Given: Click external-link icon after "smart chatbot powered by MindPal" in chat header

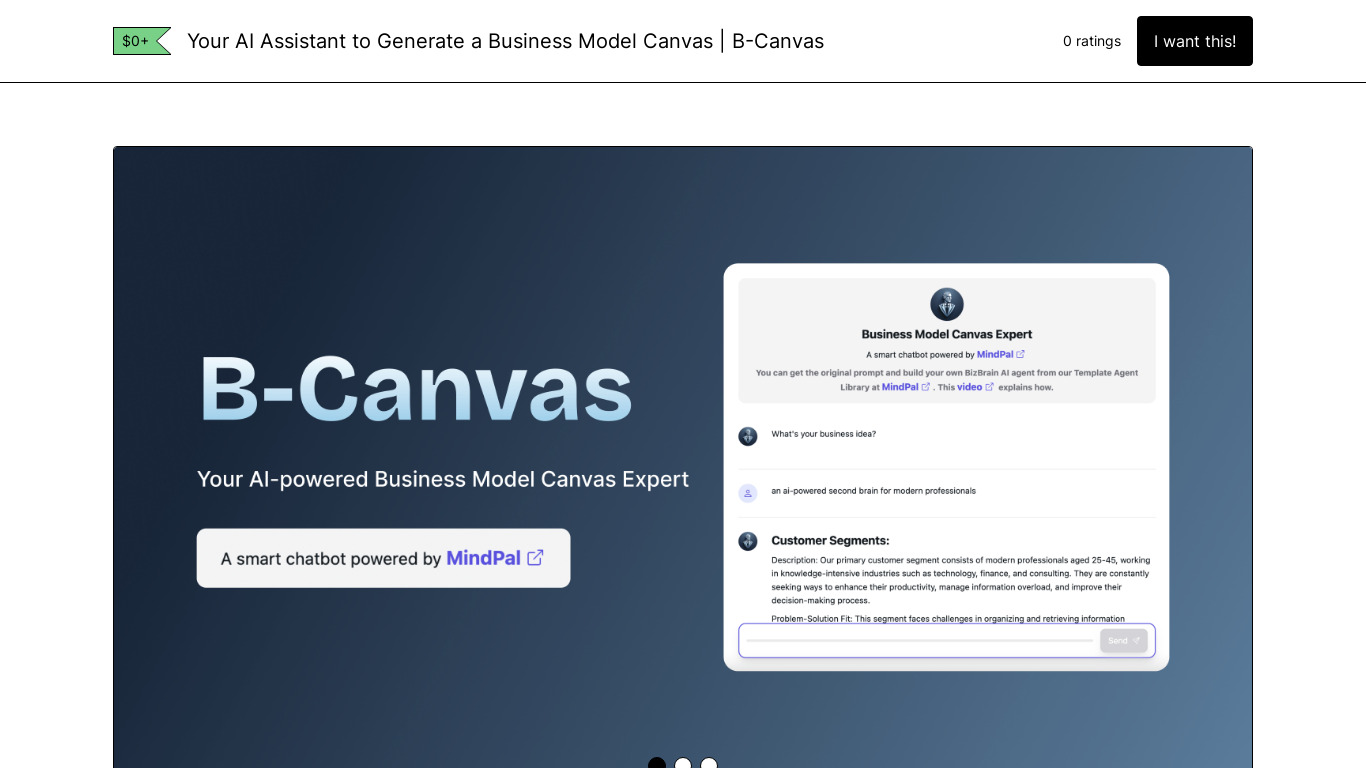Looking at the screenshot, I should [x=1021, y=354].
